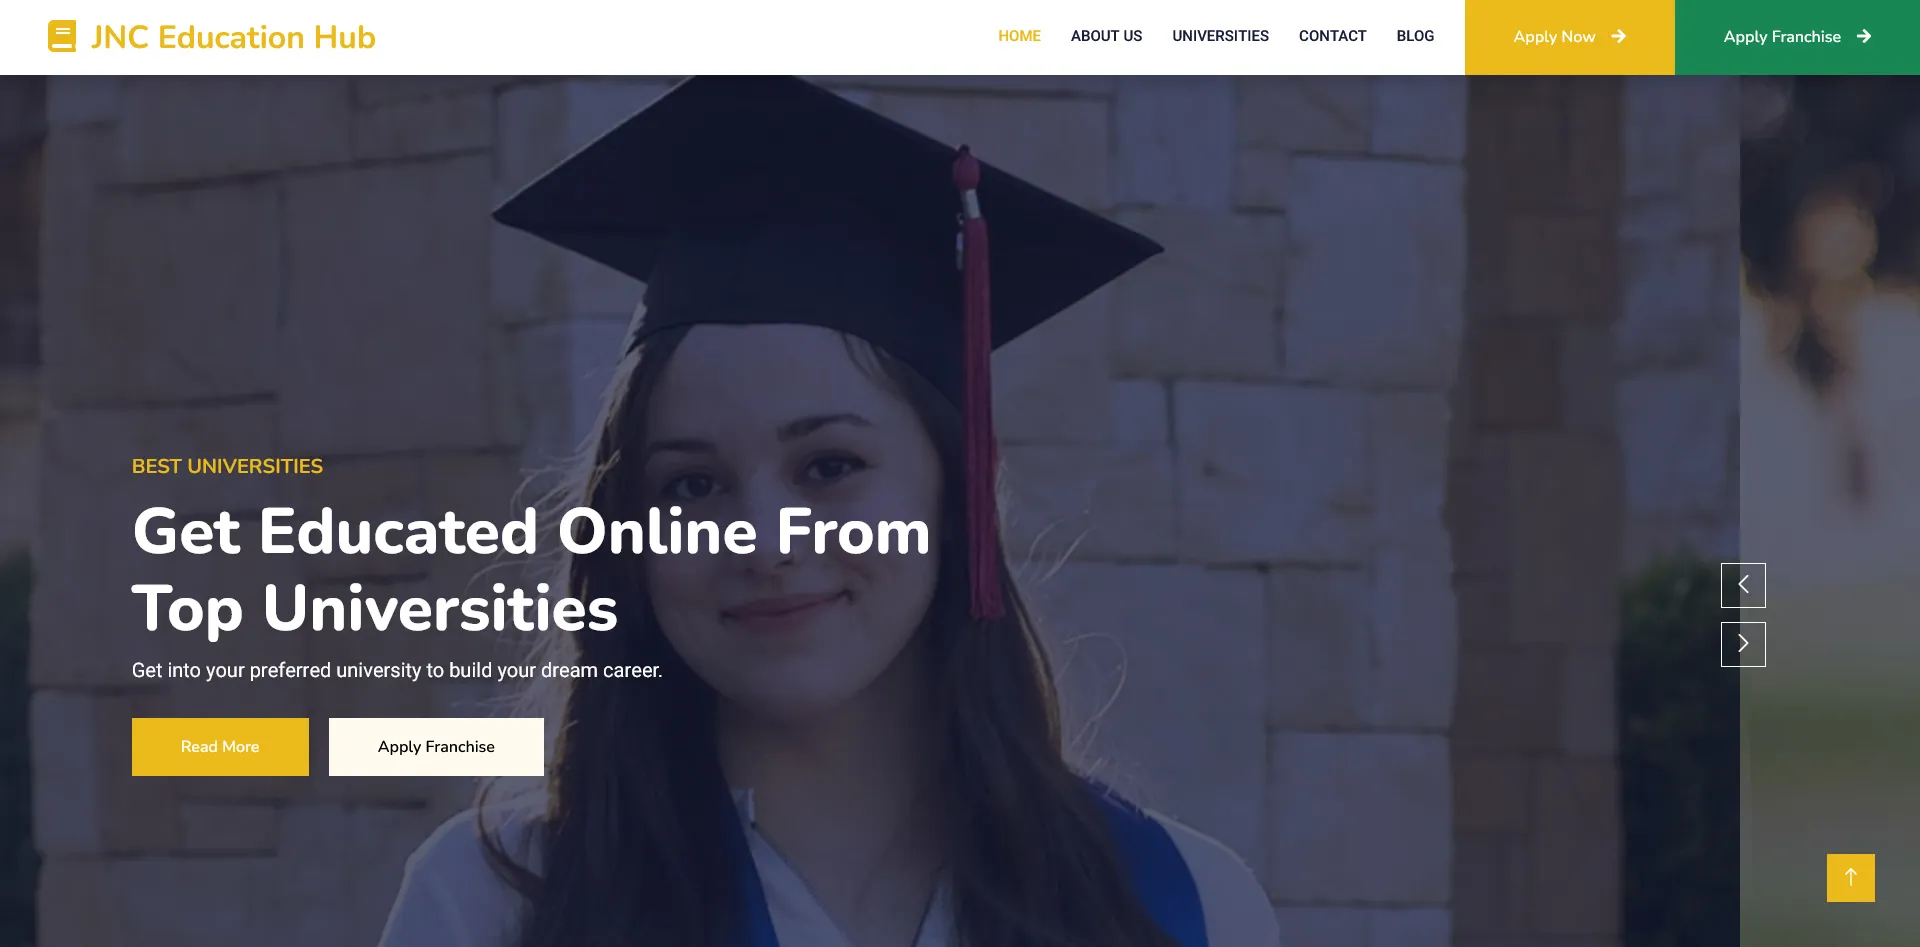Click the white Apply Franchise hero button

tap(436, 747)
